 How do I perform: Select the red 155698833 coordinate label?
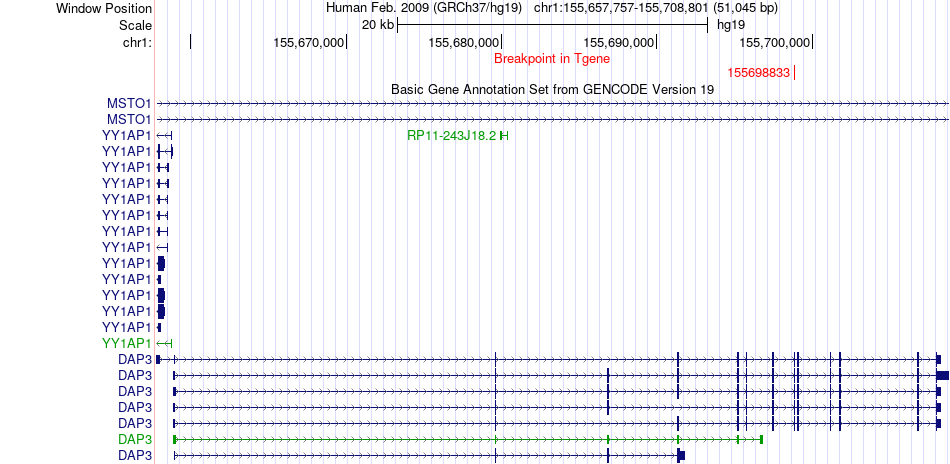759,73
